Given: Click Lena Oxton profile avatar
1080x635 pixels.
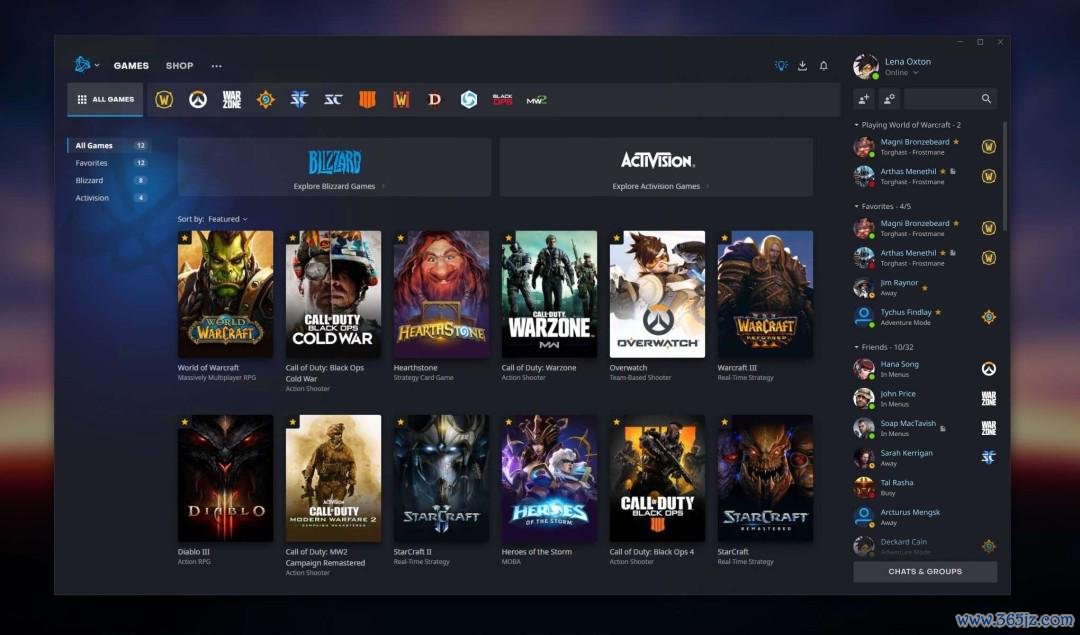Looking at the screenshot, I should click(865, 67).
